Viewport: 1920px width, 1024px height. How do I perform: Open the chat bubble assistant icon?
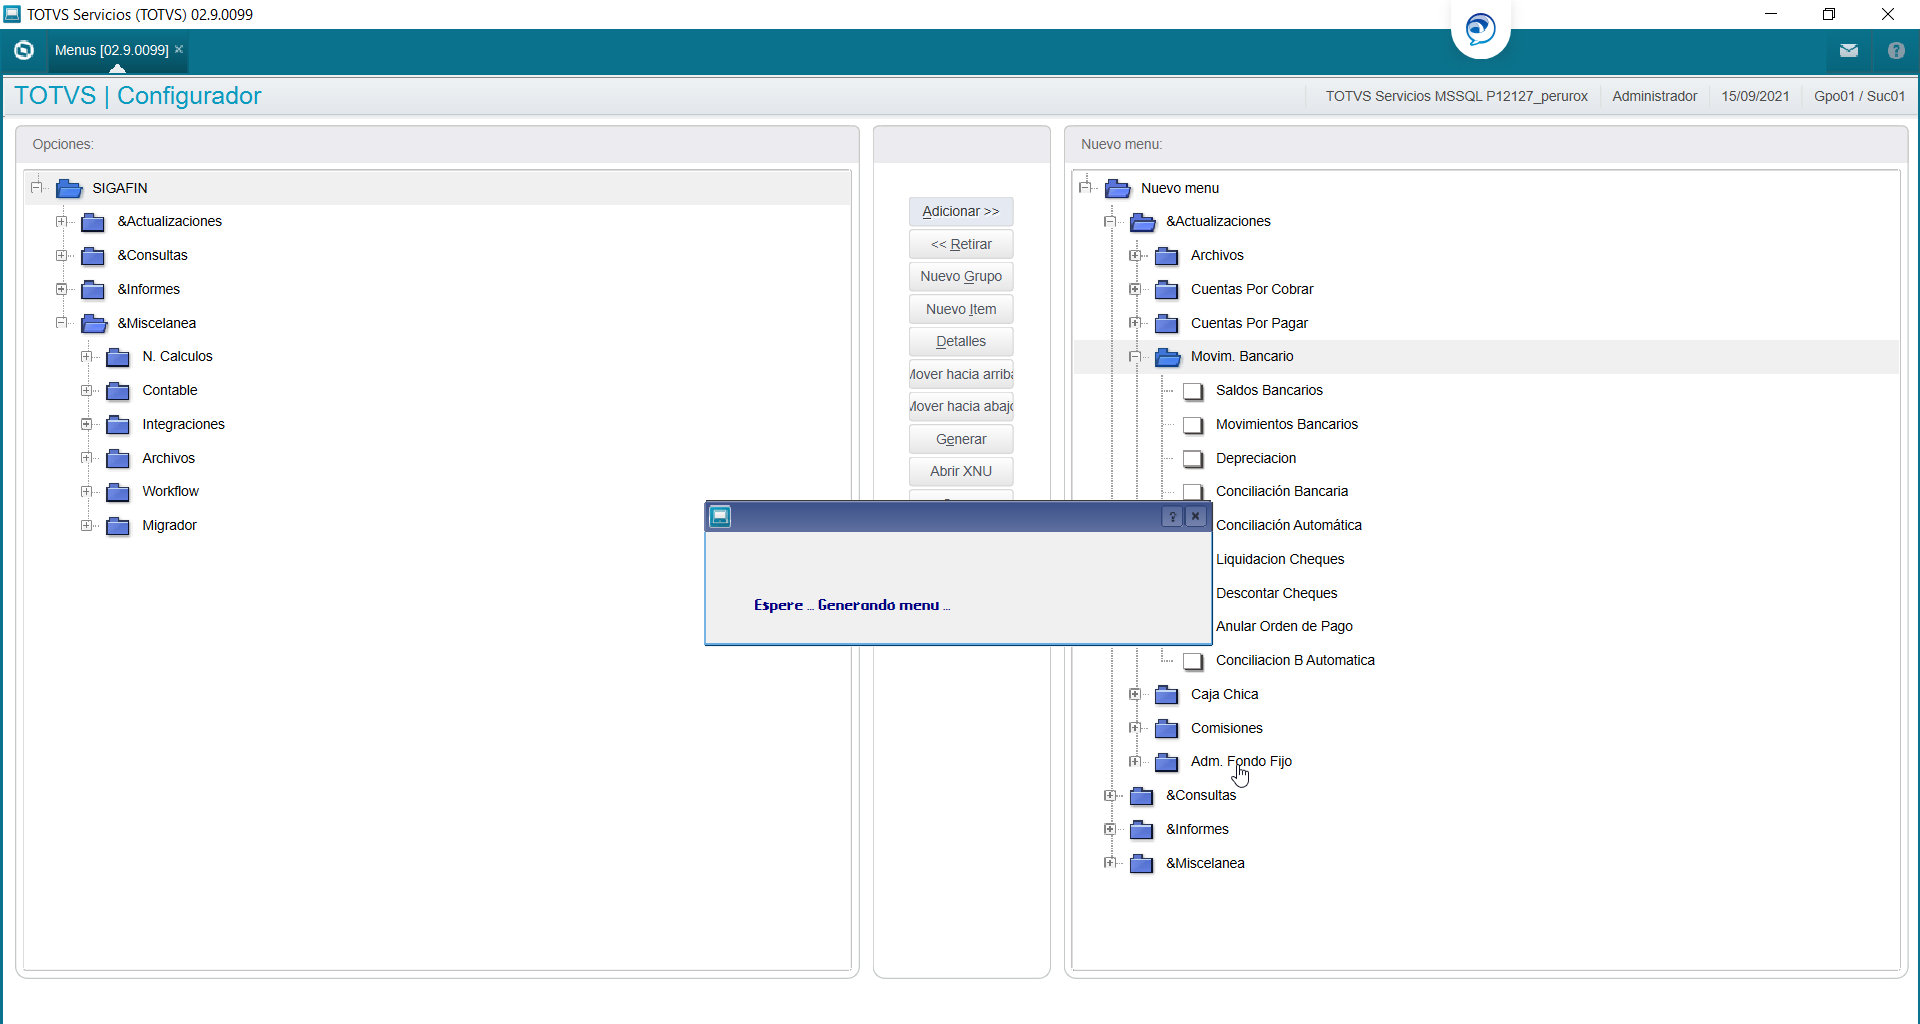pos(1480,29)
